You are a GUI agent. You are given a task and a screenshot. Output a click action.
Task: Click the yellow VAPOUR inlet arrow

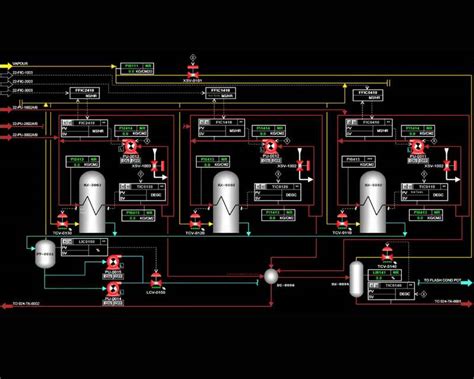pyautogui.click(x=6, y=66)
